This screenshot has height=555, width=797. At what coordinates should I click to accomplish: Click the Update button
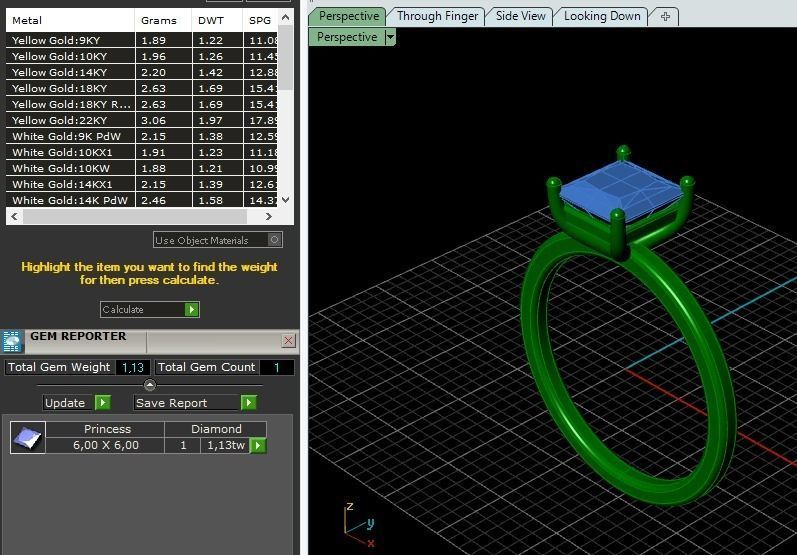[65, 403]
